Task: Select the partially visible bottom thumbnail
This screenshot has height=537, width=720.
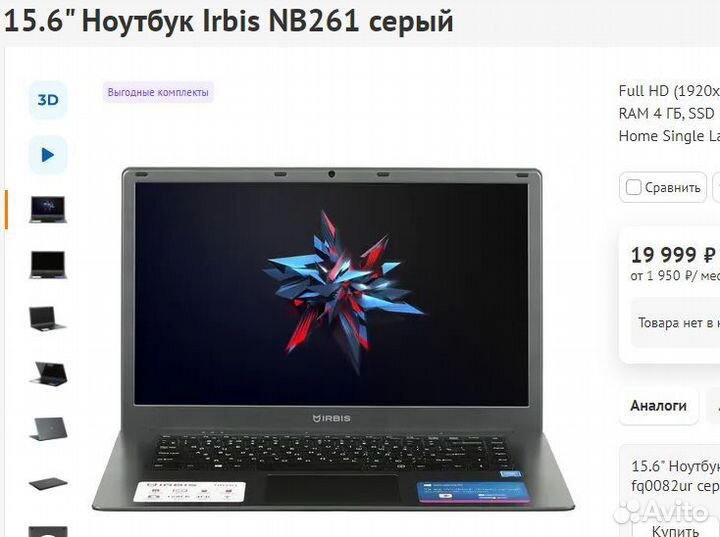Action: point(48,531)
